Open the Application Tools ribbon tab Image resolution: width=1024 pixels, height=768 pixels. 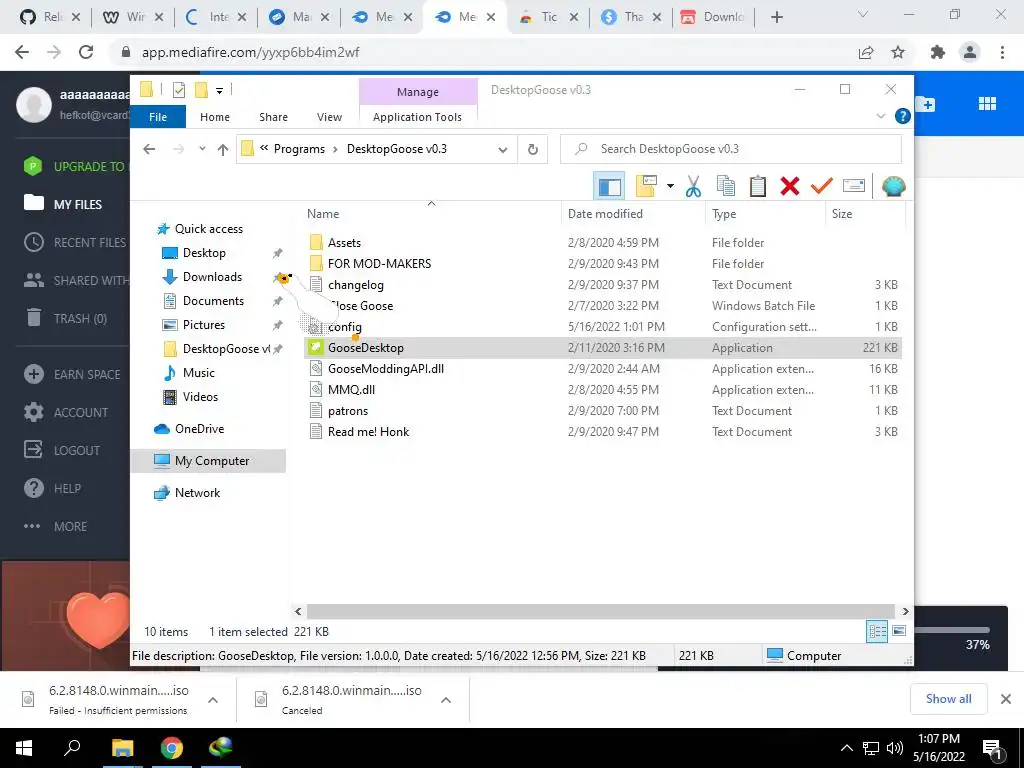click(x=417, y=117)
